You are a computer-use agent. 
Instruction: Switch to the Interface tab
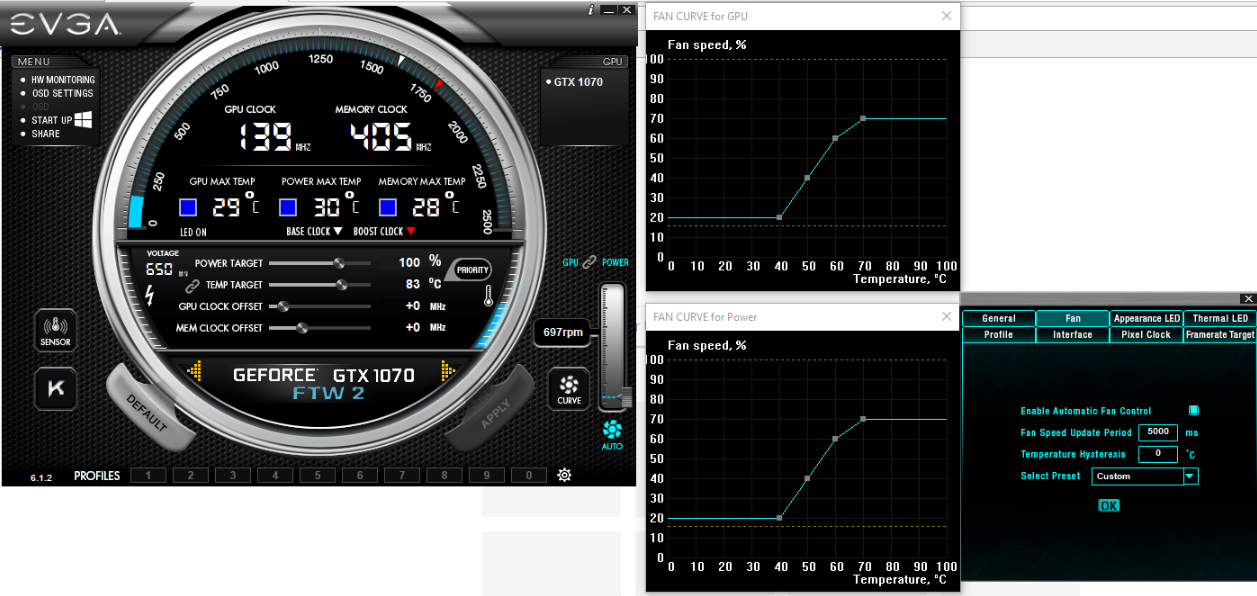(1073, 334)
